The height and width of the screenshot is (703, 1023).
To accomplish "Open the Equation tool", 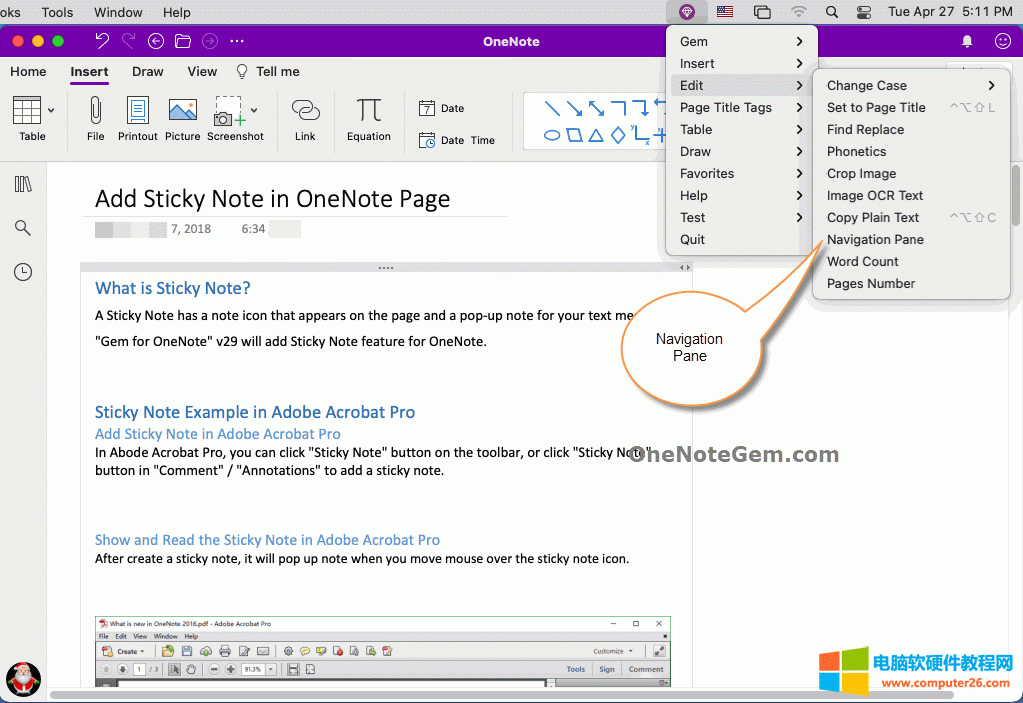I will click(x=369, y=110).
